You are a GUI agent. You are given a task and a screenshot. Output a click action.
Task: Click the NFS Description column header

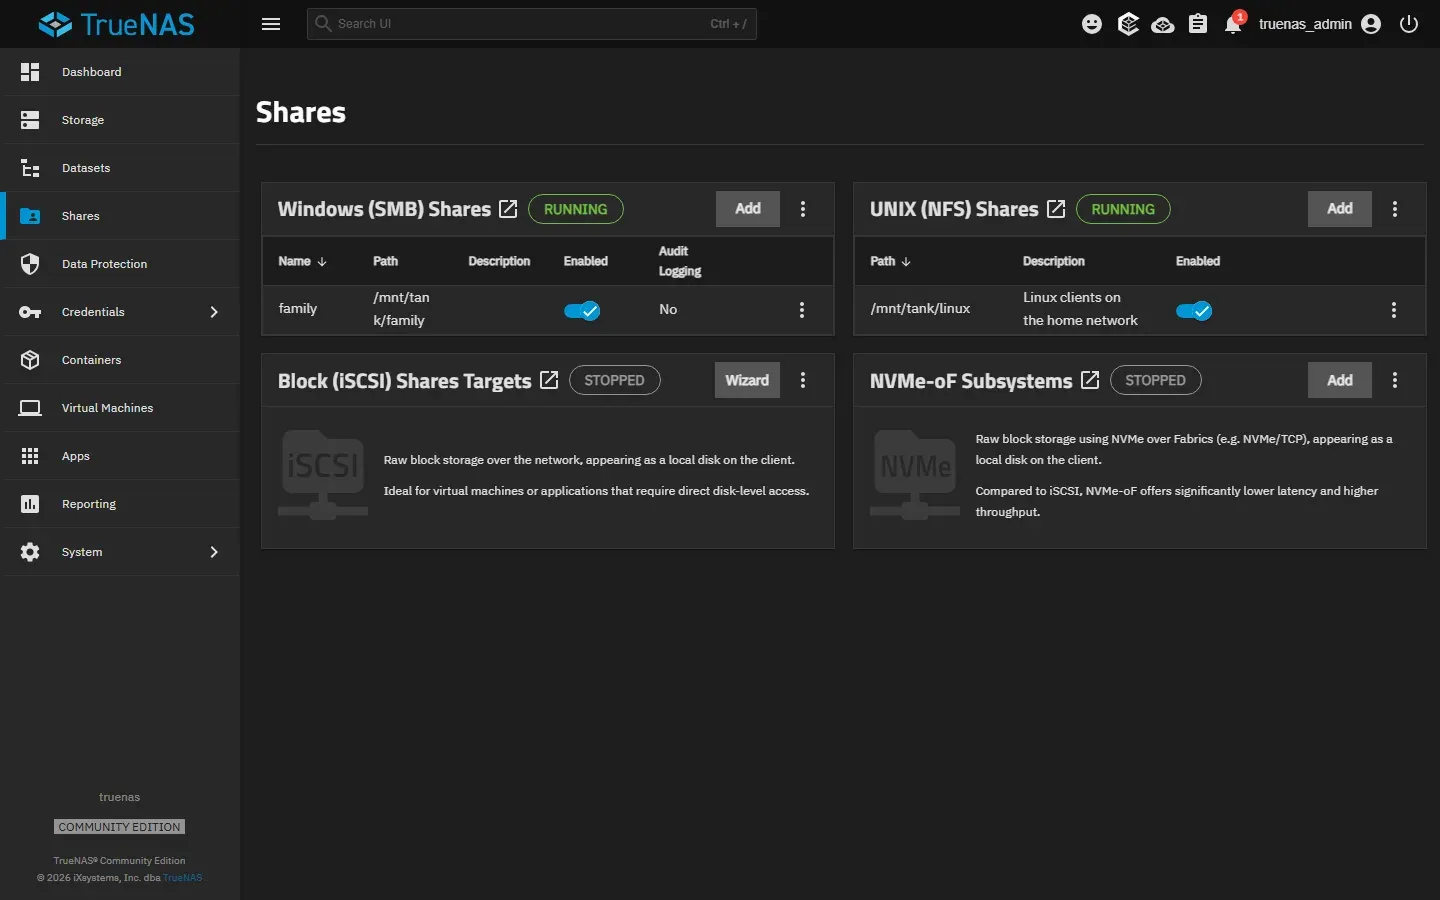pos(1053,261)
